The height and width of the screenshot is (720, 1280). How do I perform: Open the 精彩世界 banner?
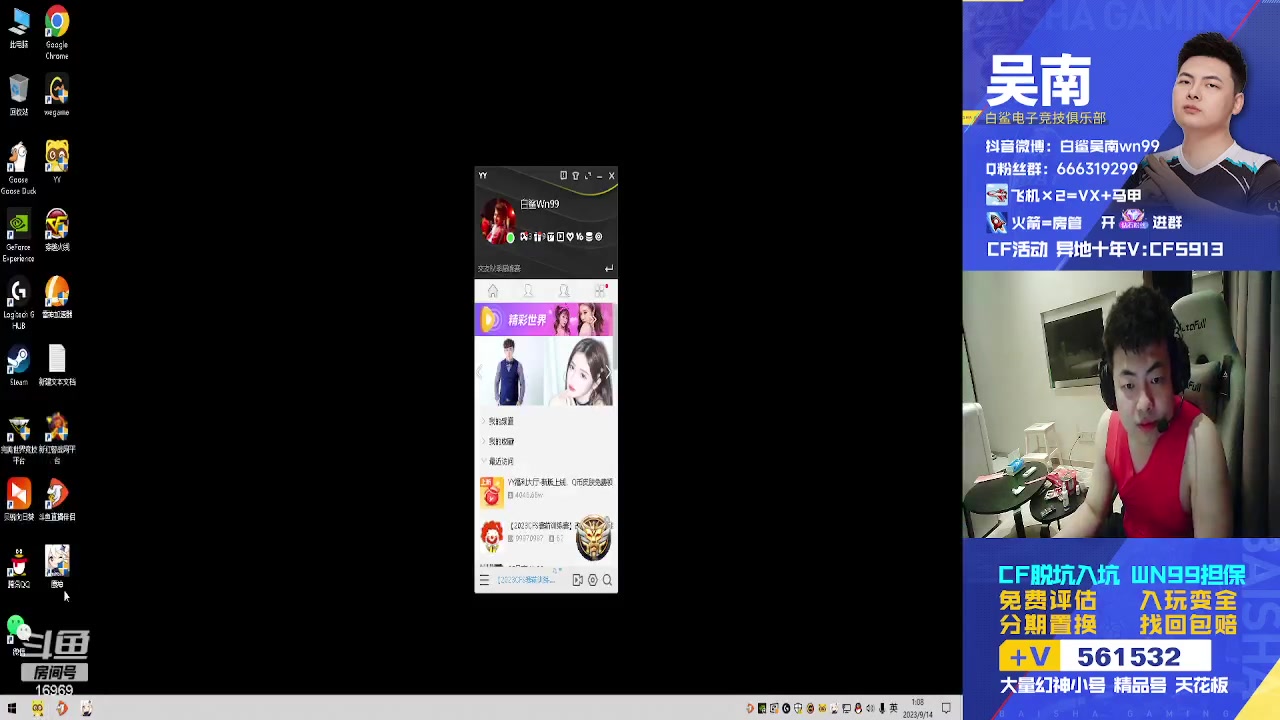tap(546, 320)
